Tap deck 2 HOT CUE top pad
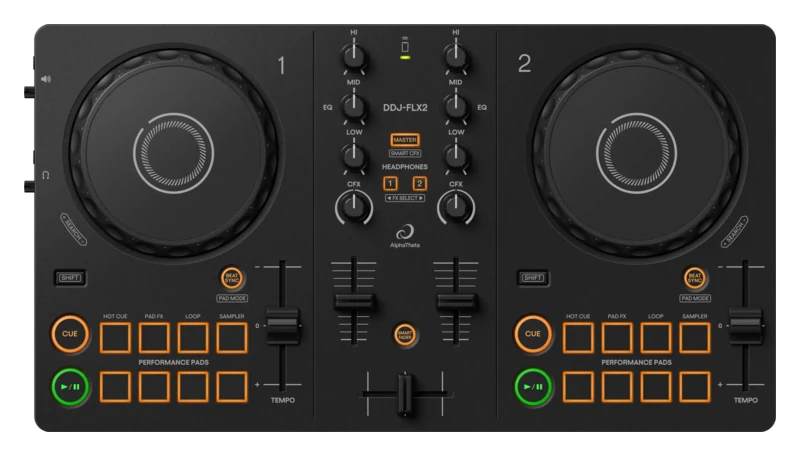The width and height of the screenshot is (800, 456). (x=578, y=338)
